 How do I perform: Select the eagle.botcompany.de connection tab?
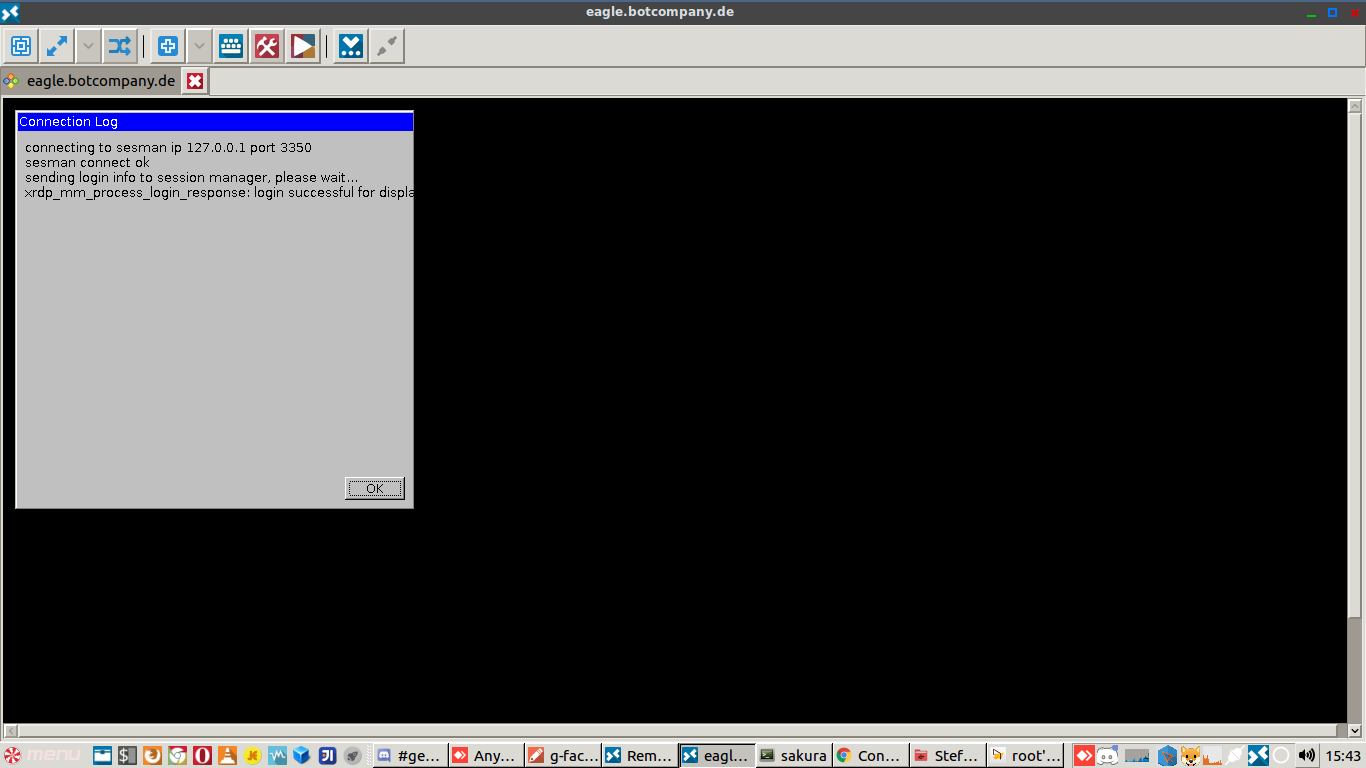click(100, 81)
